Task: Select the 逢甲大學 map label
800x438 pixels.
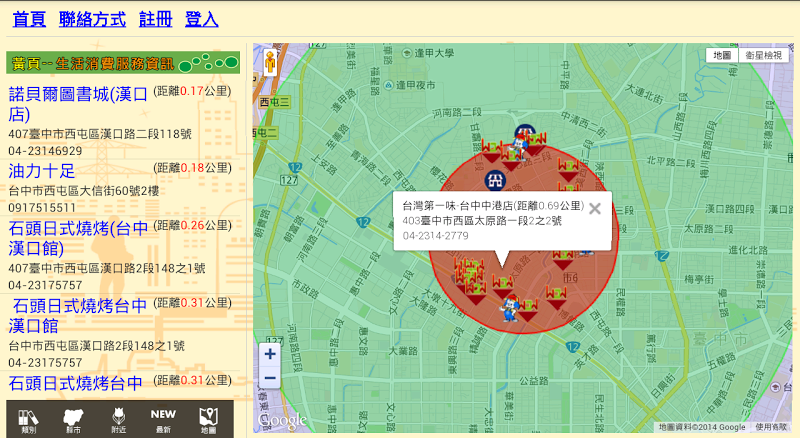Action: pyautogui.click(x=434, y=53)
